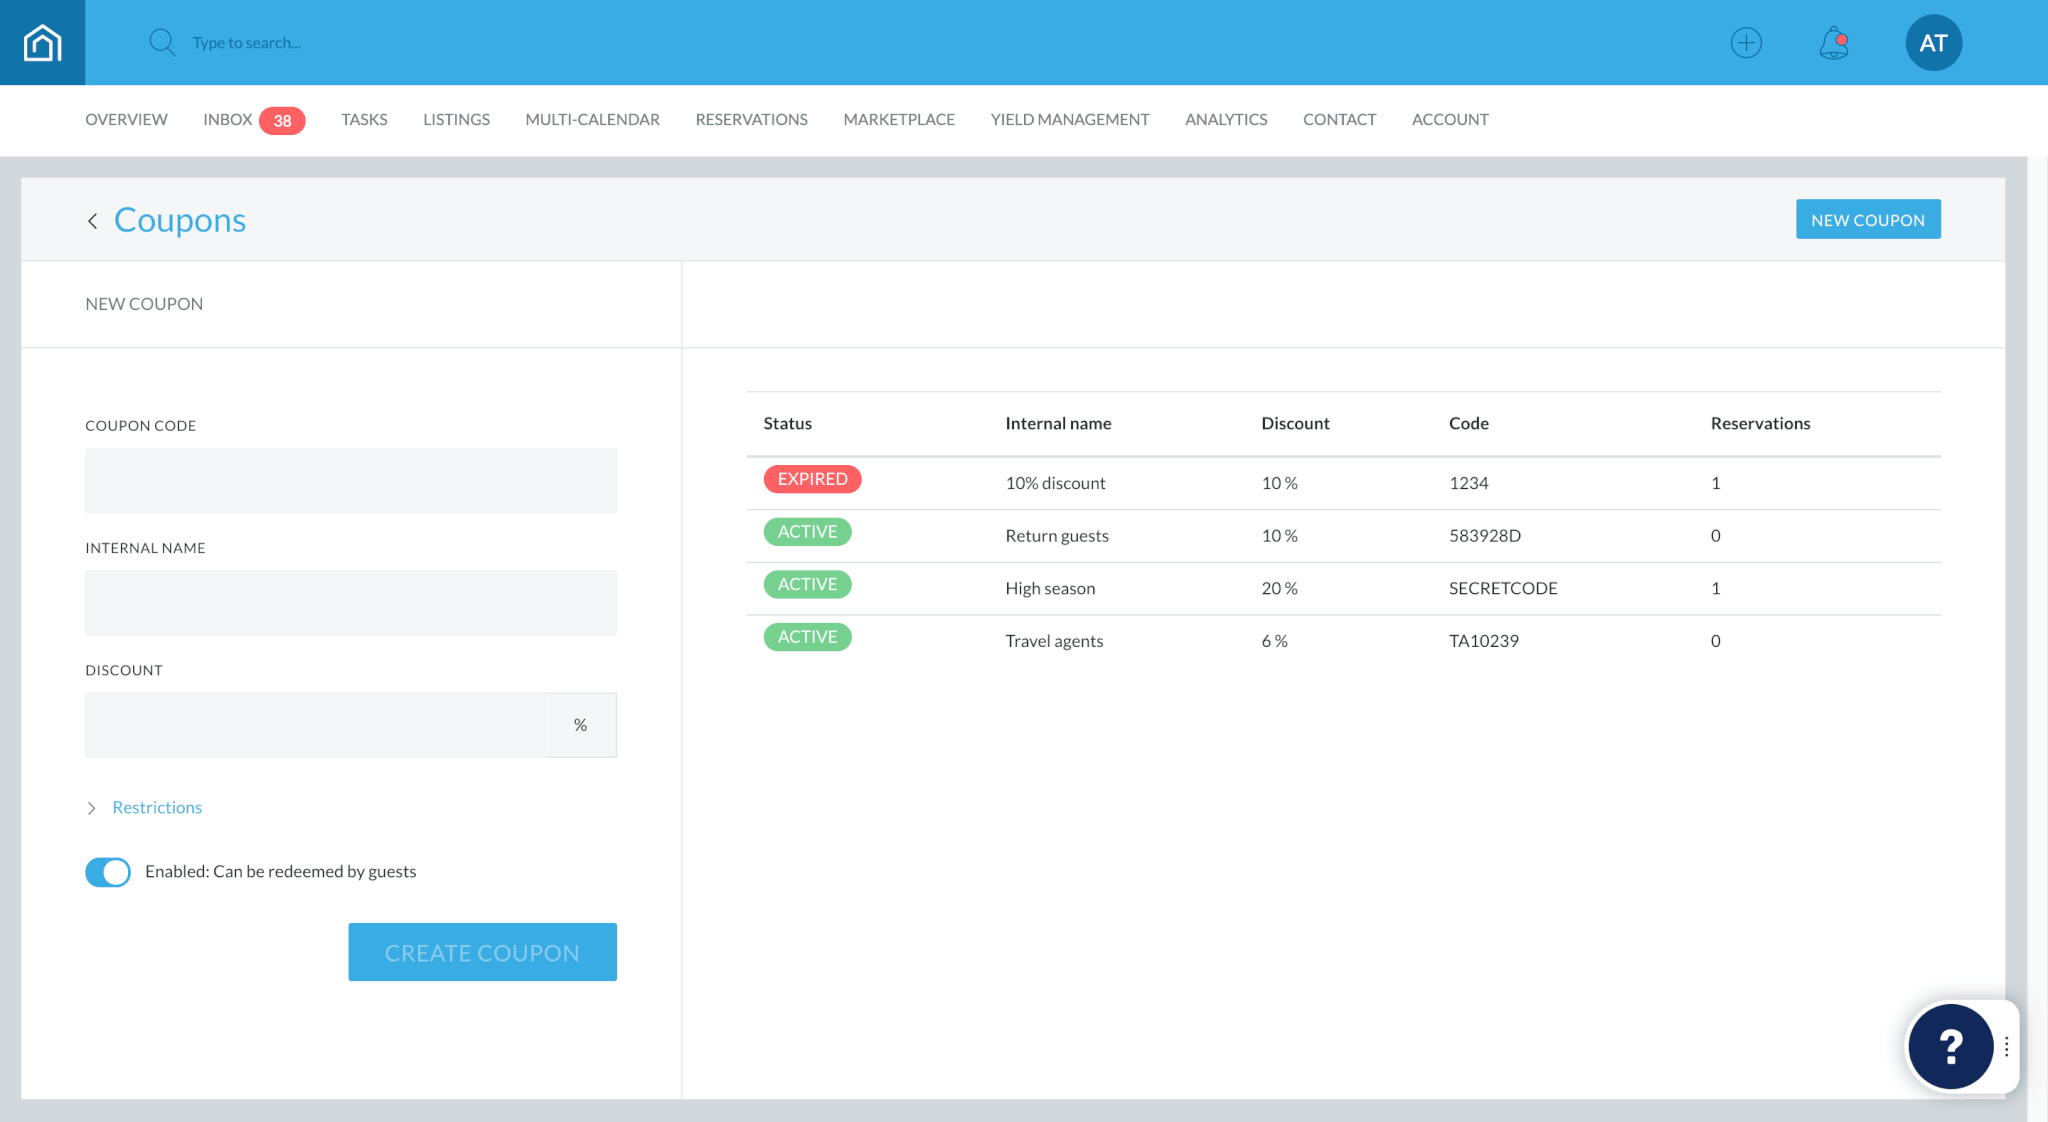
Task: Click the Coupon Code input field
Action: click(349, 481)
